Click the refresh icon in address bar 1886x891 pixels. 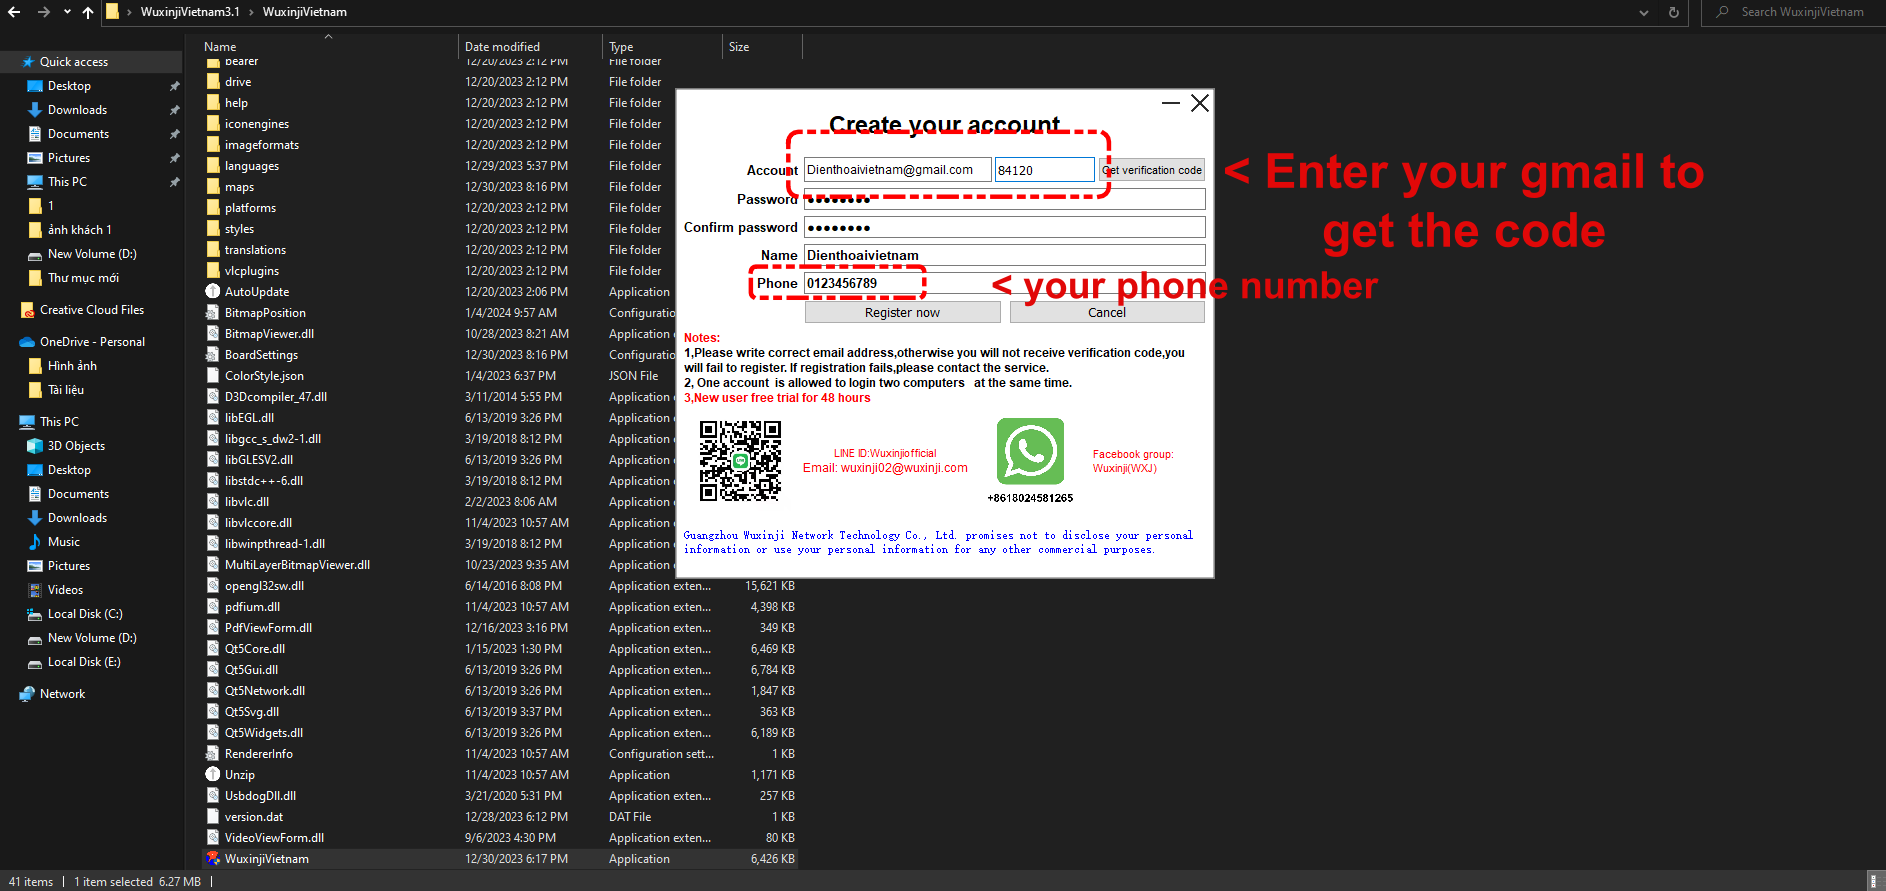tap(1674, 12)
